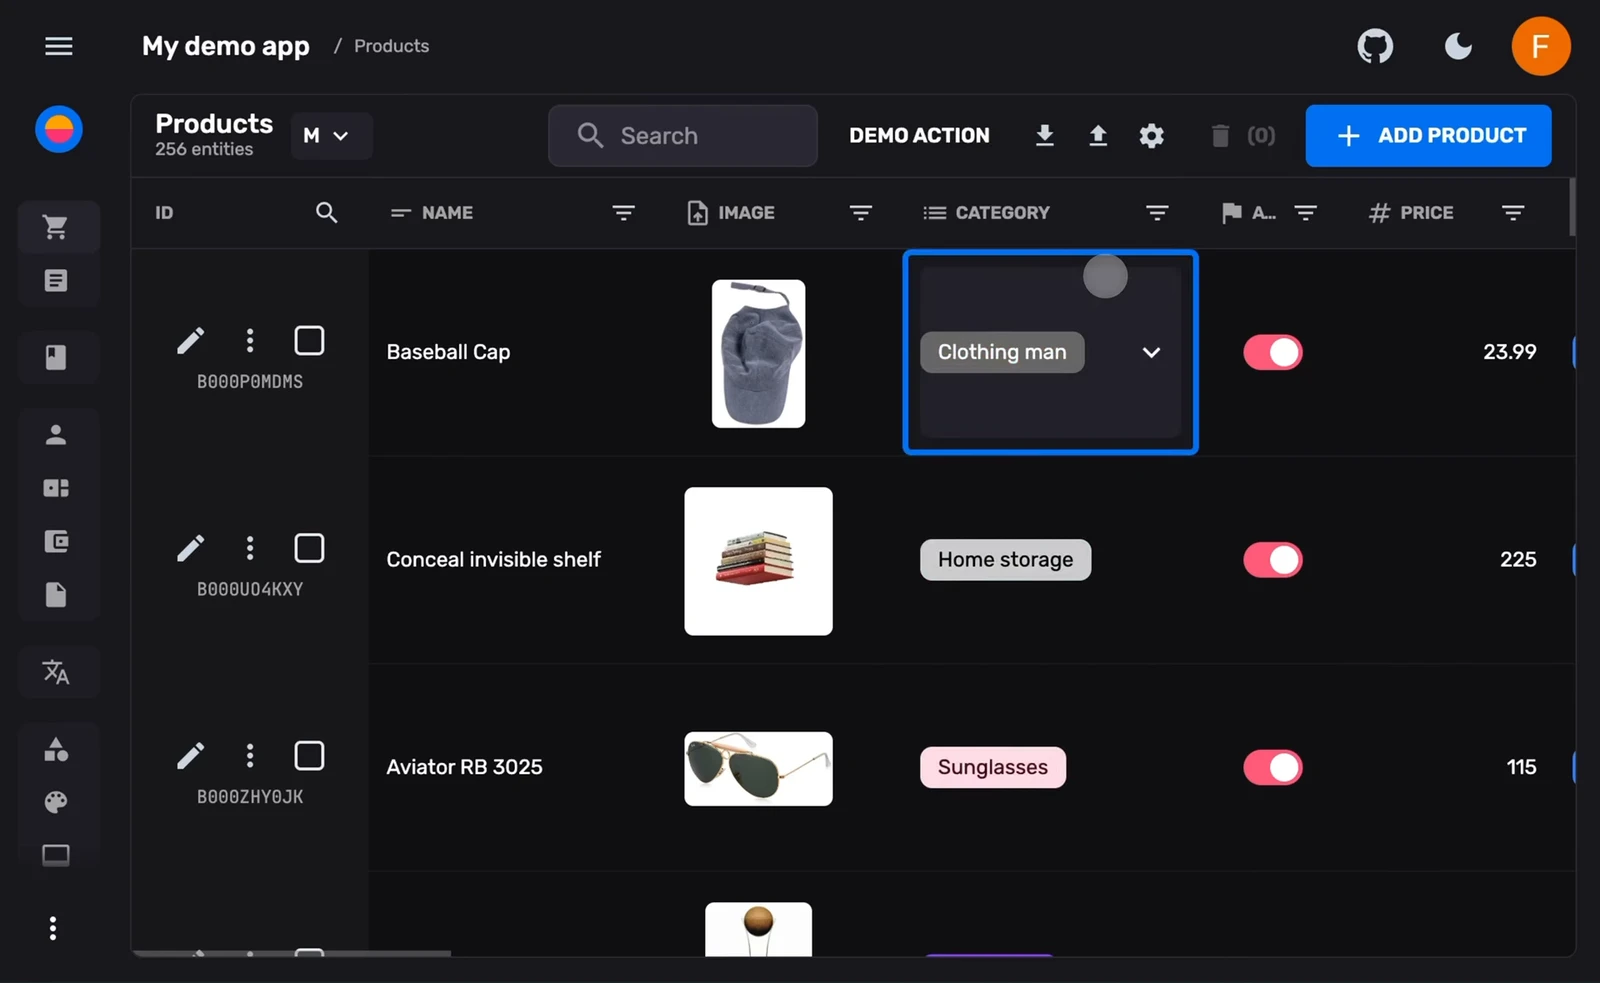Image resolution: width=1600 pixels, height=983 pixels.
Task: Run the DEMO ACTION button
Action: click(919, 135)
